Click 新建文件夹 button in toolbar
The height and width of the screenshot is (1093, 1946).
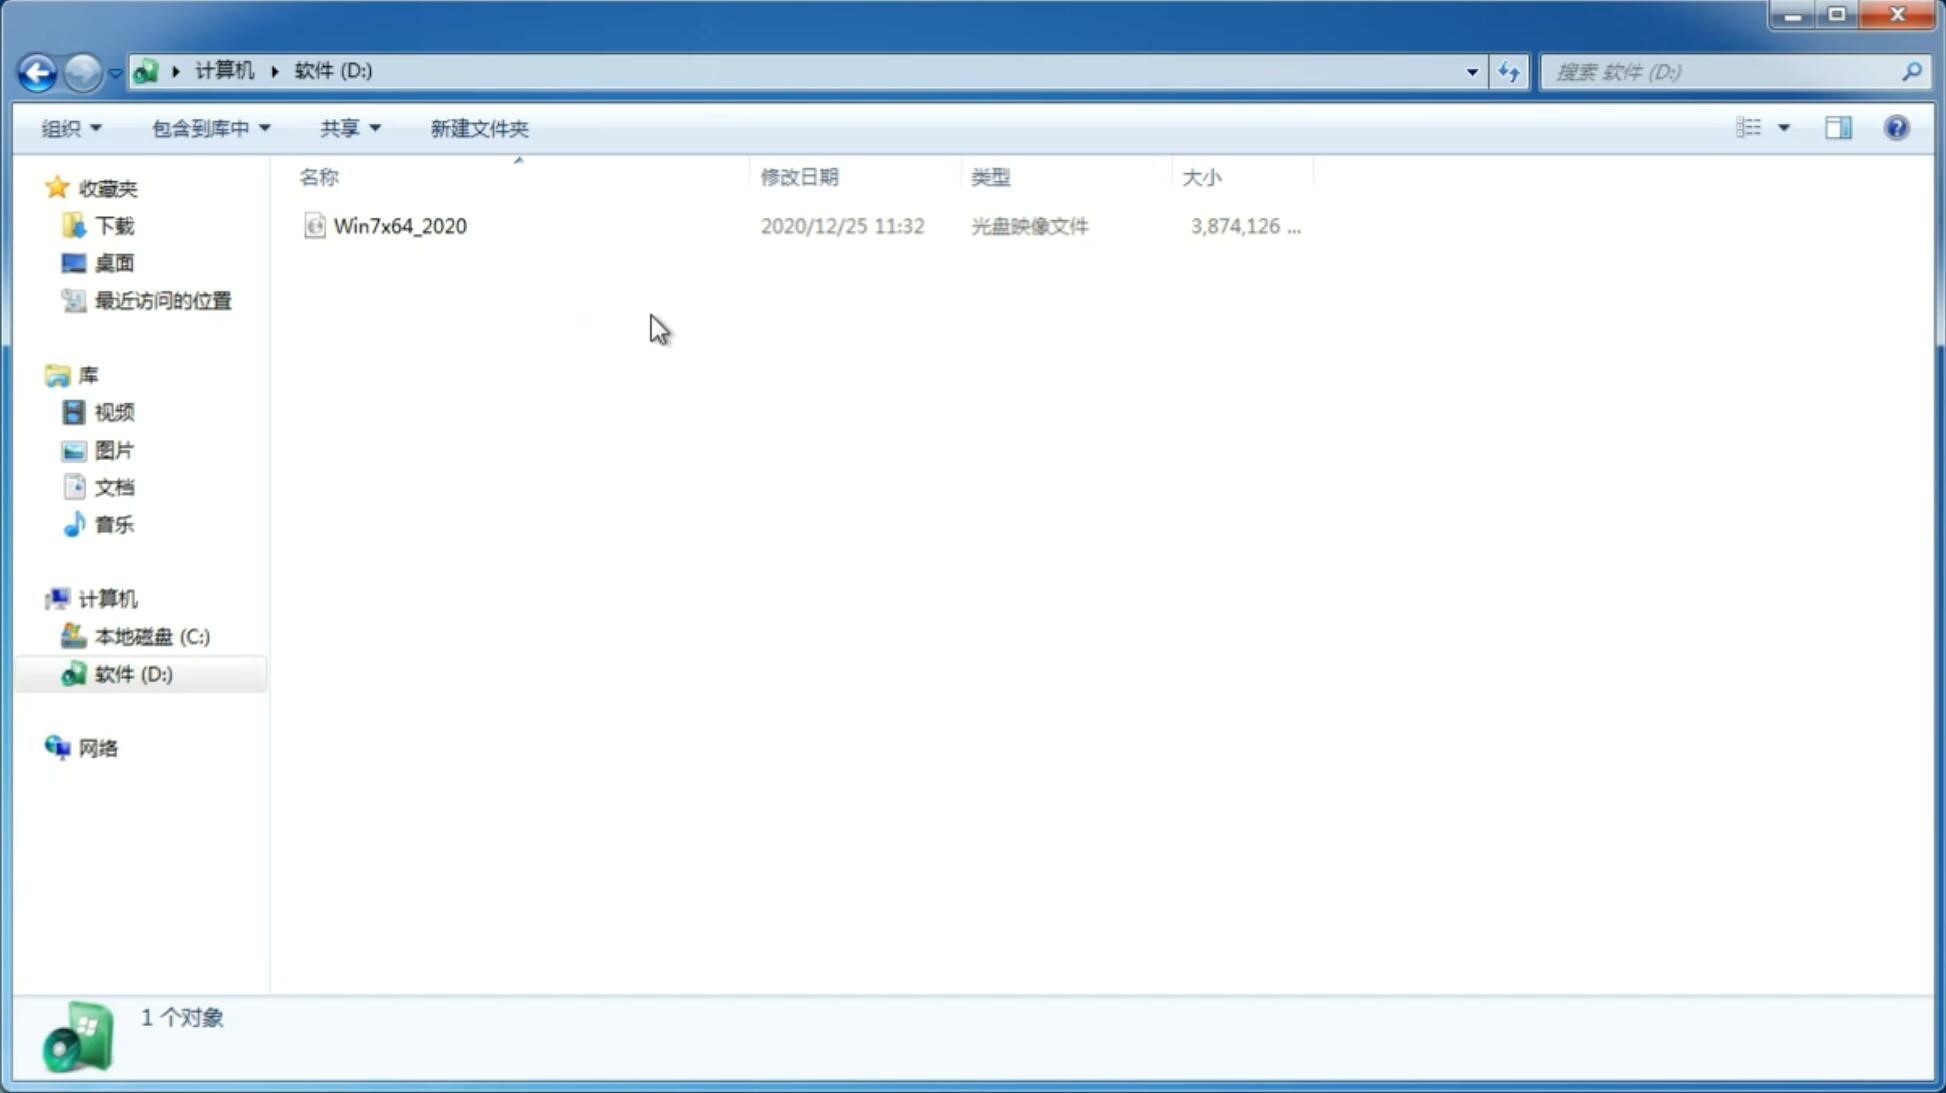click(480, 127)
